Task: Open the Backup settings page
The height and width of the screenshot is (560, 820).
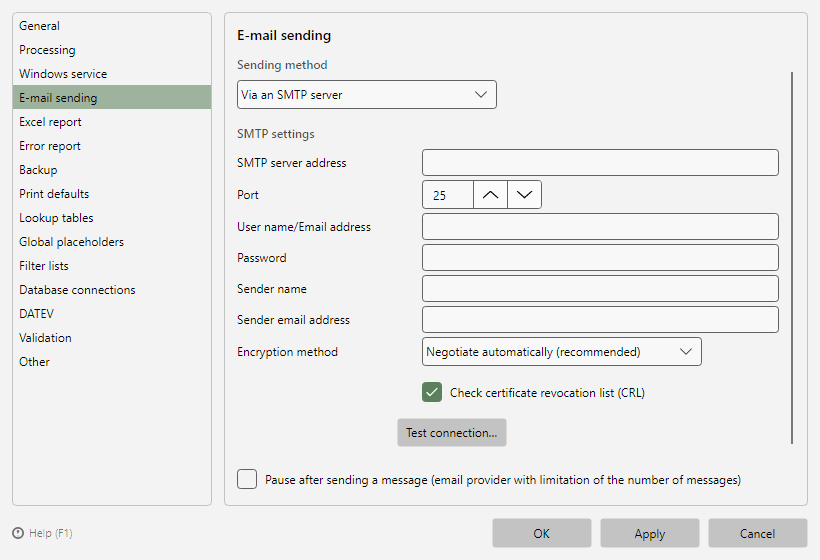Action: [112, 170]
